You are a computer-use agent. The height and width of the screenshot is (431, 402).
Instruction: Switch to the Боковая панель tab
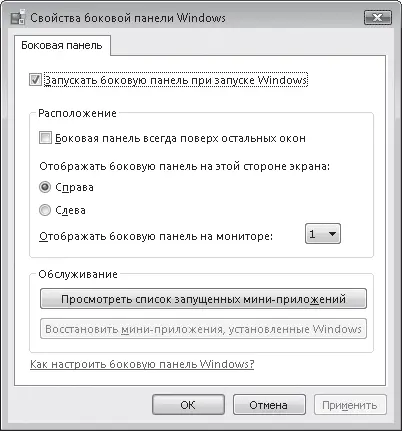click(62, 45)
